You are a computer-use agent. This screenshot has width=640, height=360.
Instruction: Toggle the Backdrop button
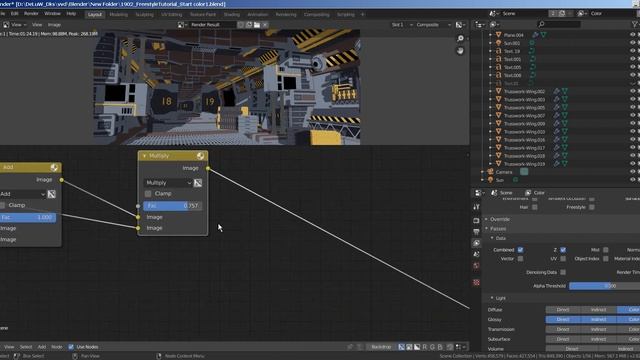[x=381, y=347]
